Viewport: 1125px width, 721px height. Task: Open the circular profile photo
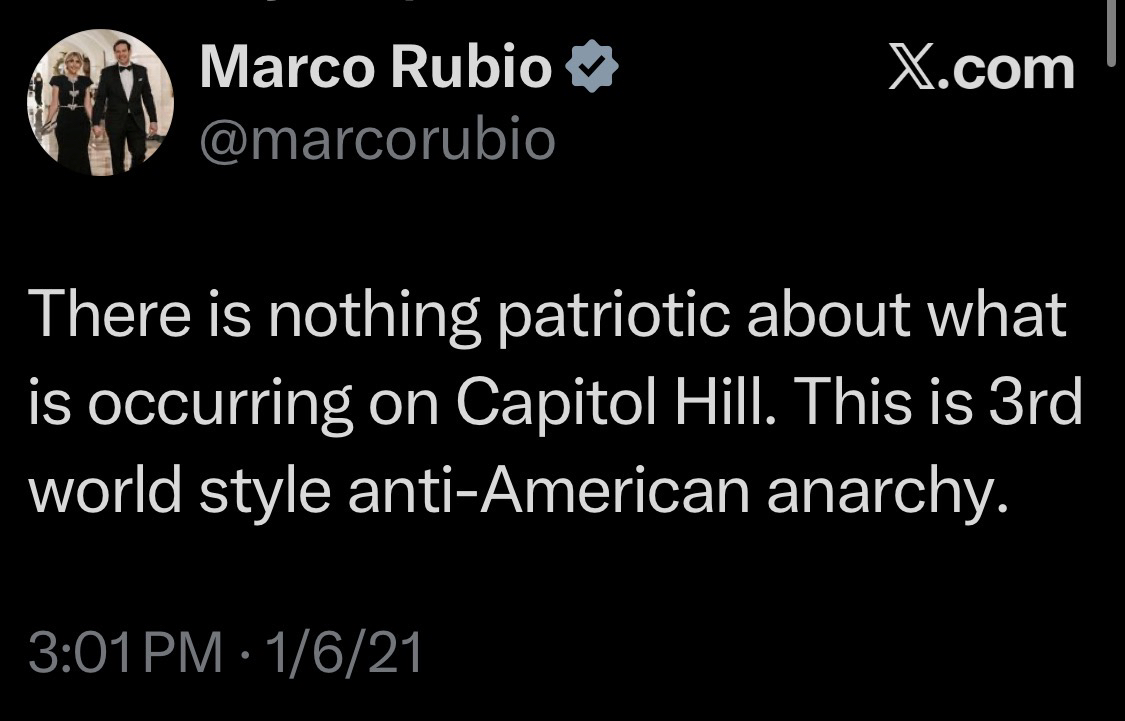(100, 102)
